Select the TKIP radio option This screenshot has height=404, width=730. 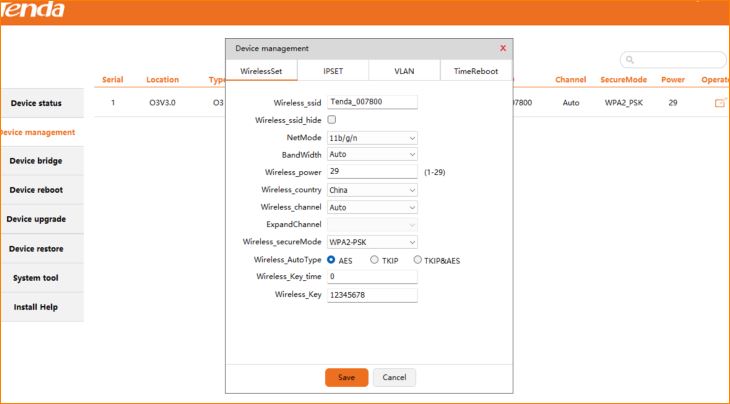coord(375,260)
